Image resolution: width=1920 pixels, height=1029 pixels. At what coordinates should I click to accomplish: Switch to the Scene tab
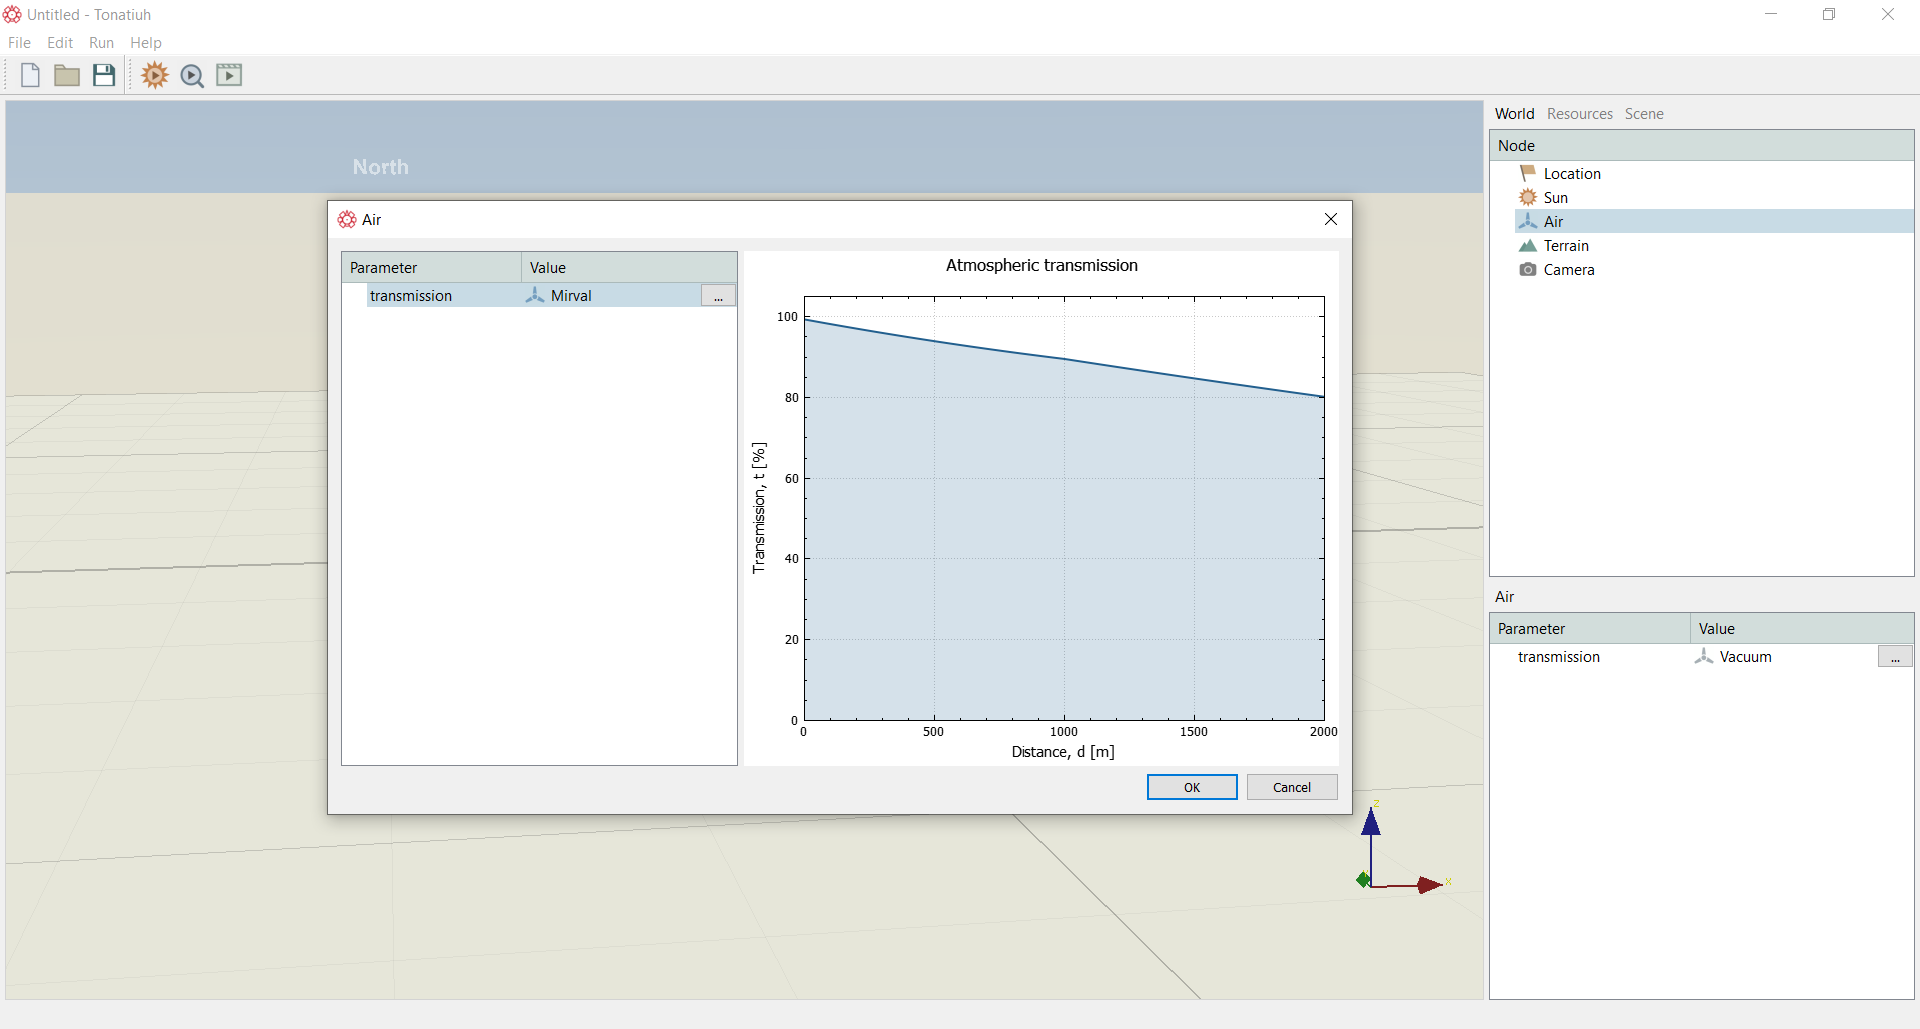1644,114
